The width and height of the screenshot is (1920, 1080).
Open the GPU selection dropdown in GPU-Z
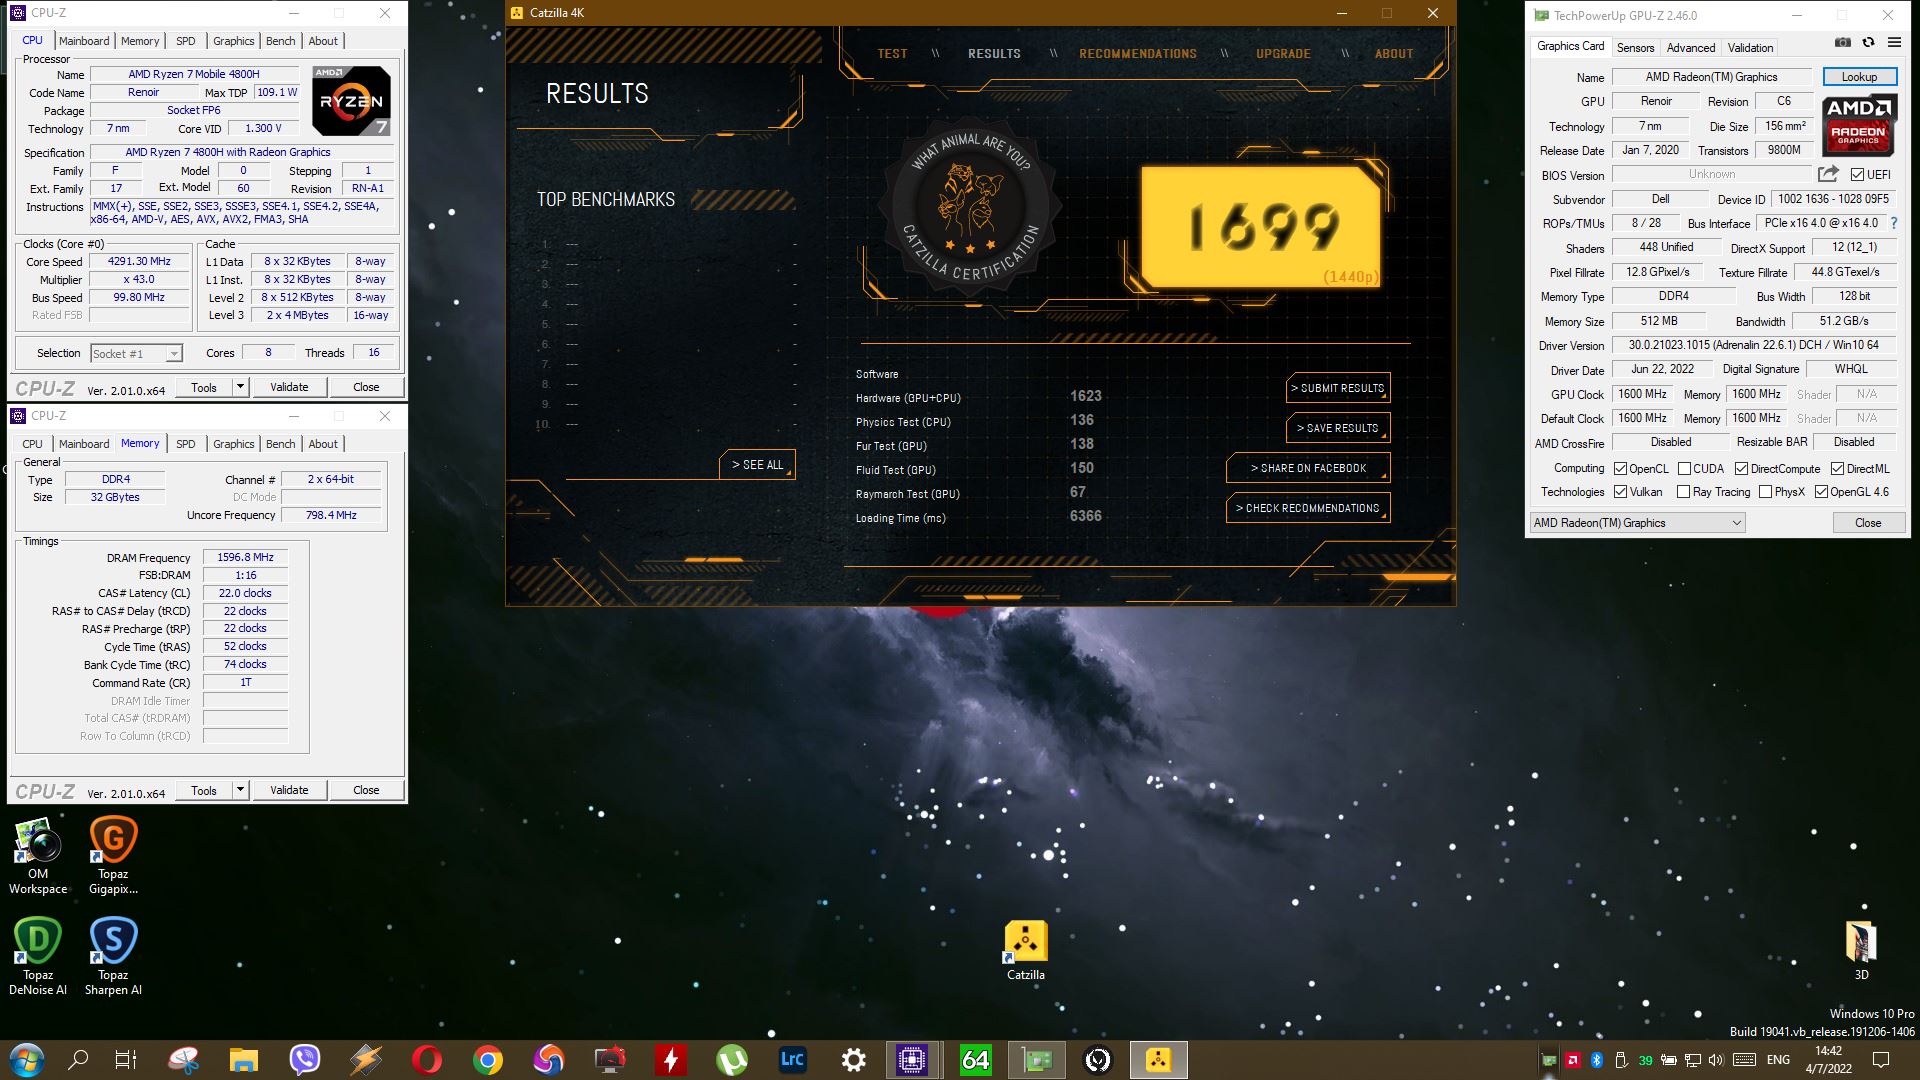click(1637, 523)
